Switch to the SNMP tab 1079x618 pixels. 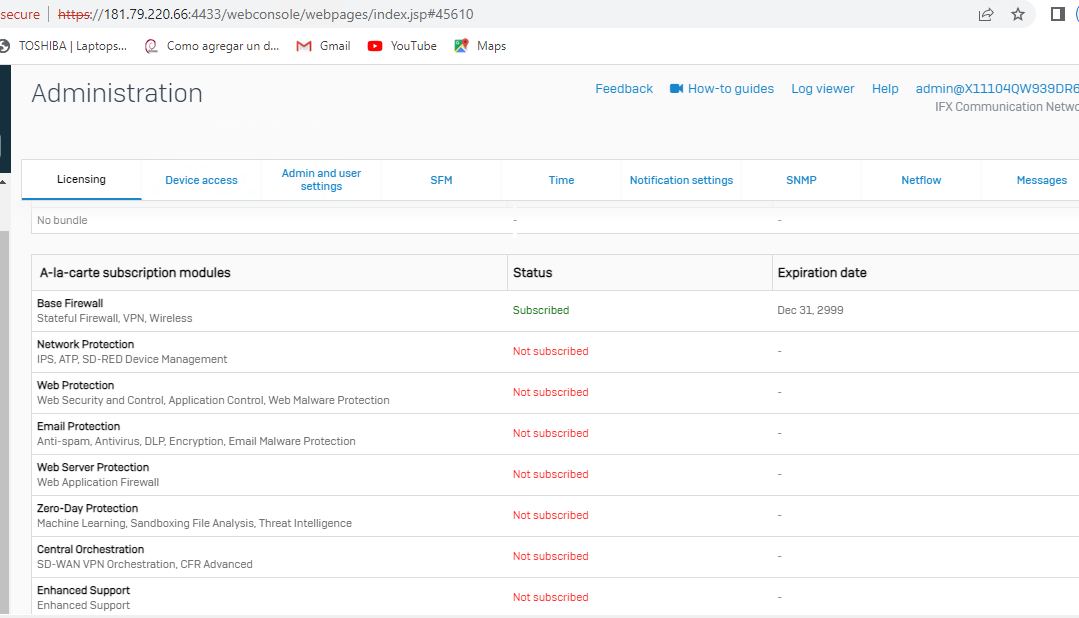point(801,180)
